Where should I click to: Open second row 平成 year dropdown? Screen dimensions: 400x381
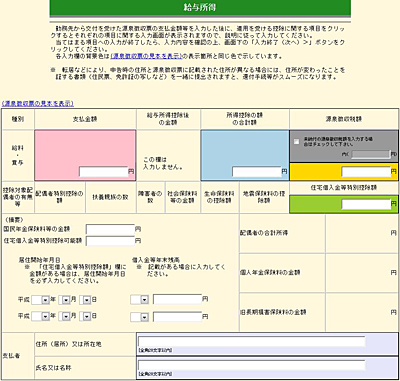(40, 316)
